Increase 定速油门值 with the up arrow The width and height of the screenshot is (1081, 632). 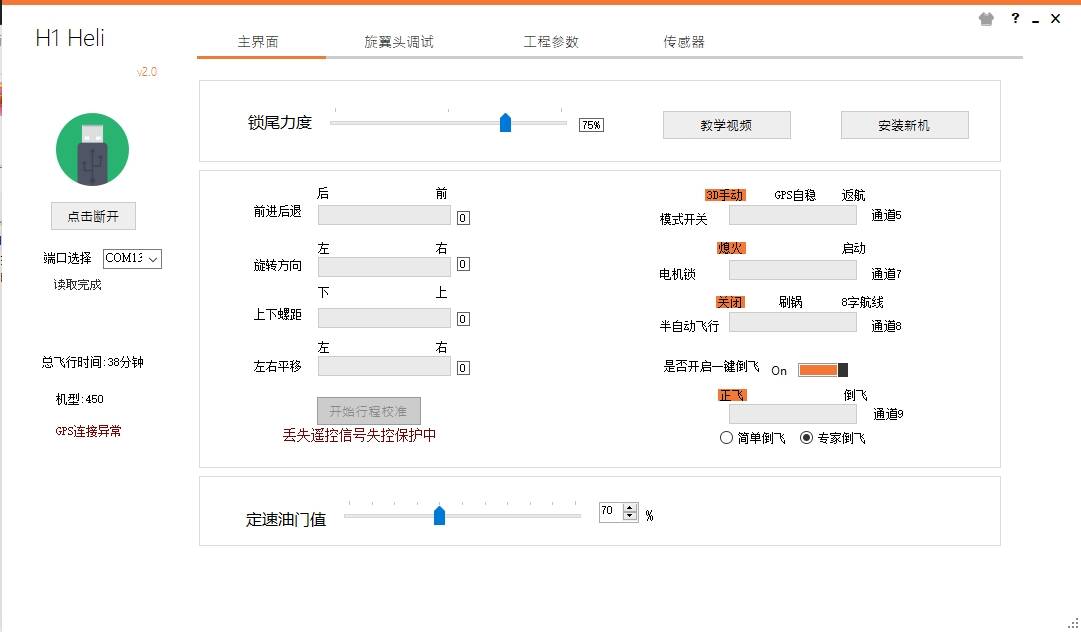pos(629,506)
